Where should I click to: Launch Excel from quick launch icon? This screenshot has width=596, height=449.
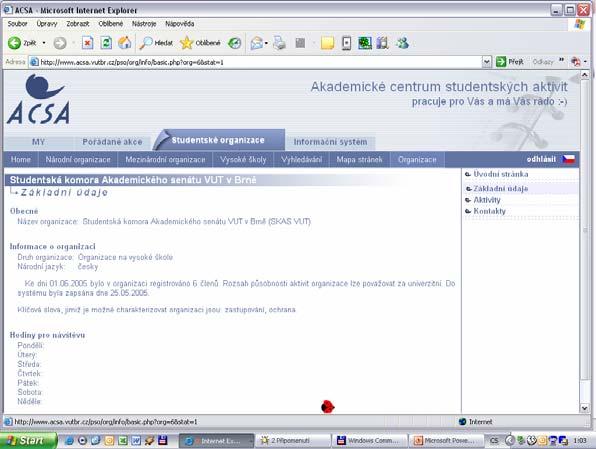[x=122, y=440]
